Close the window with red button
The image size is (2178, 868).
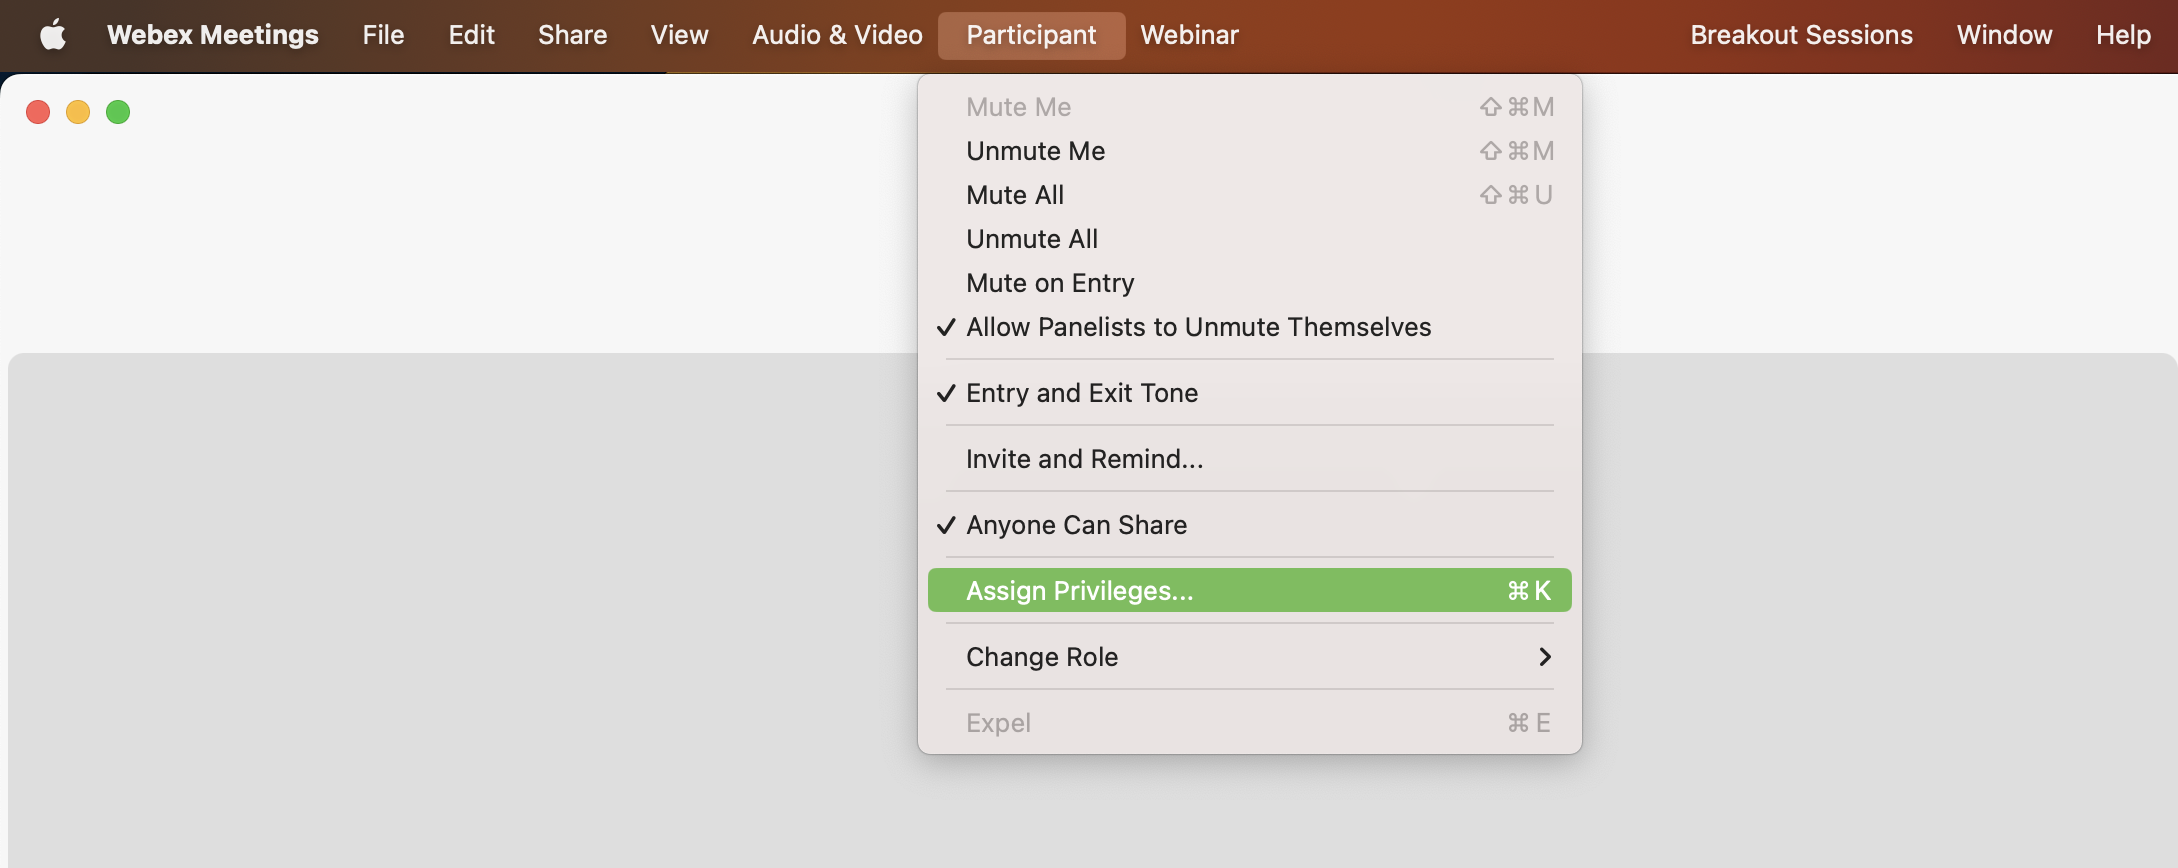coord(38,112)
